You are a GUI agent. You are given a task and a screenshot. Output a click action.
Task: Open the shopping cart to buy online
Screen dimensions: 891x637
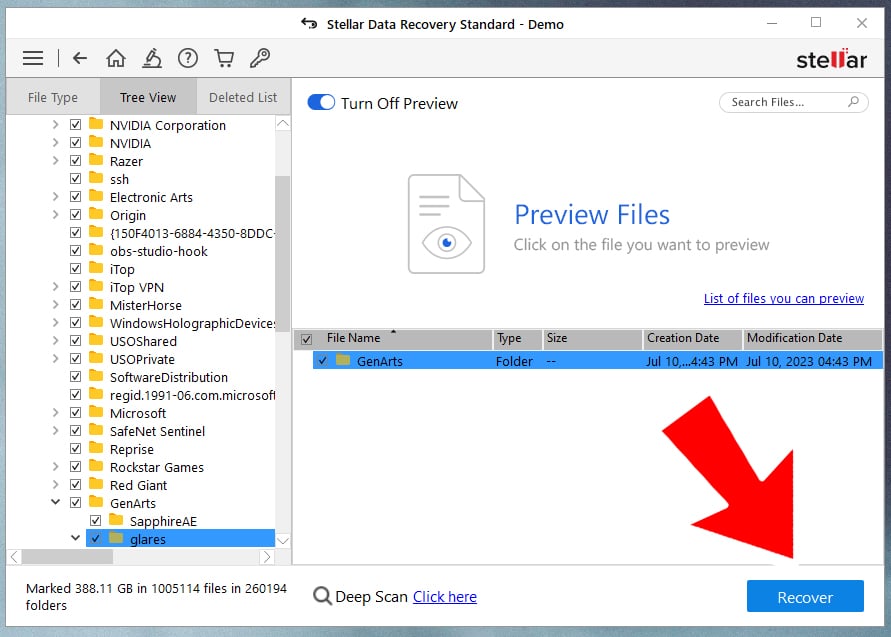point(224,57)
